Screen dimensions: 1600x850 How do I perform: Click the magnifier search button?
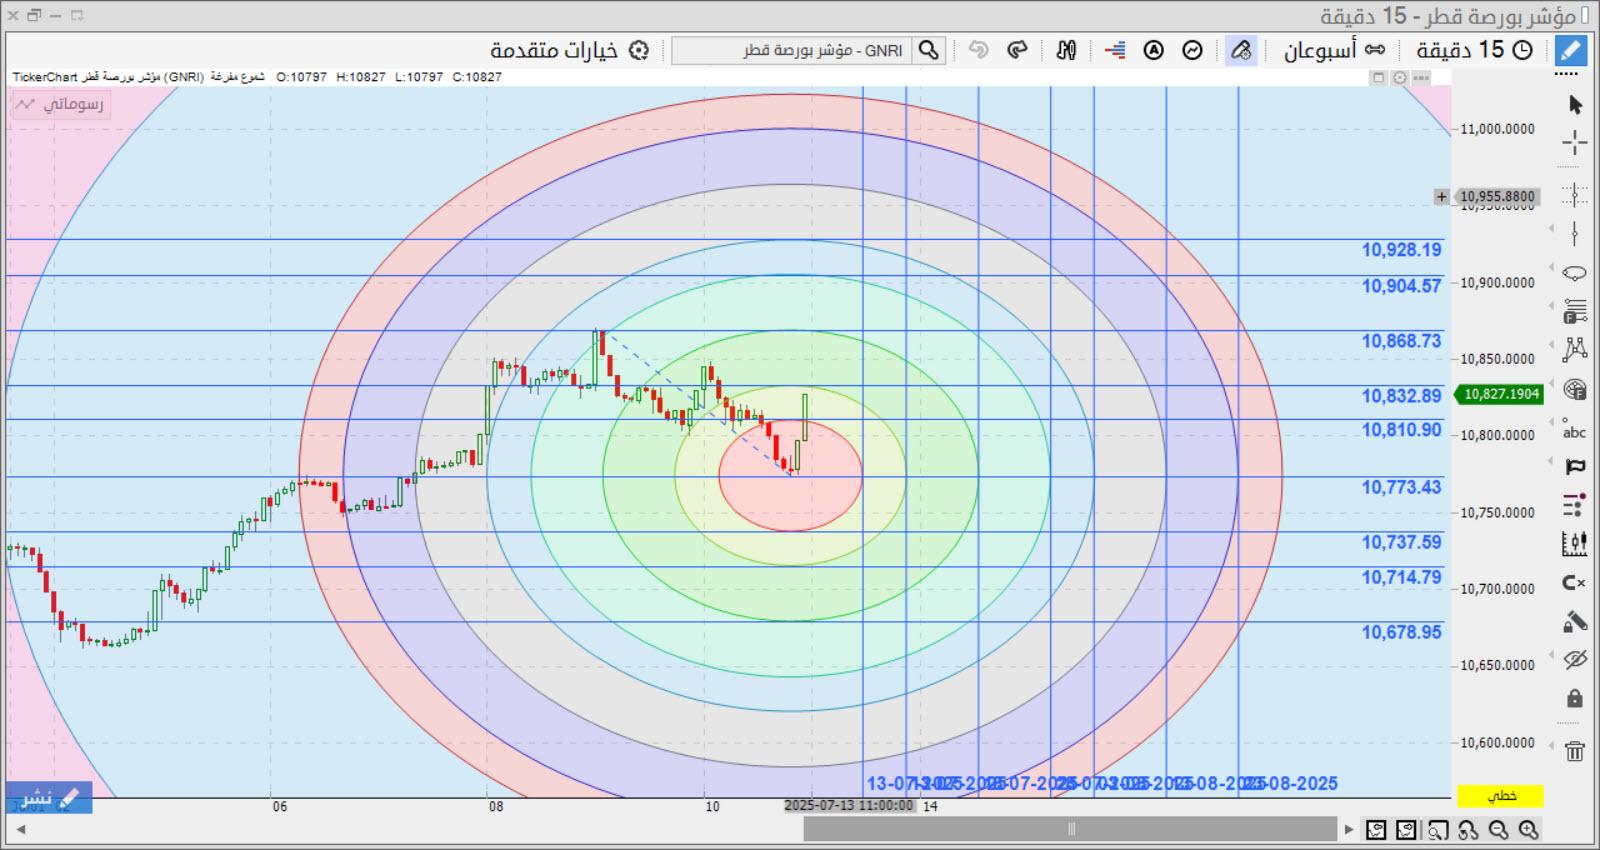coord(929,50)
